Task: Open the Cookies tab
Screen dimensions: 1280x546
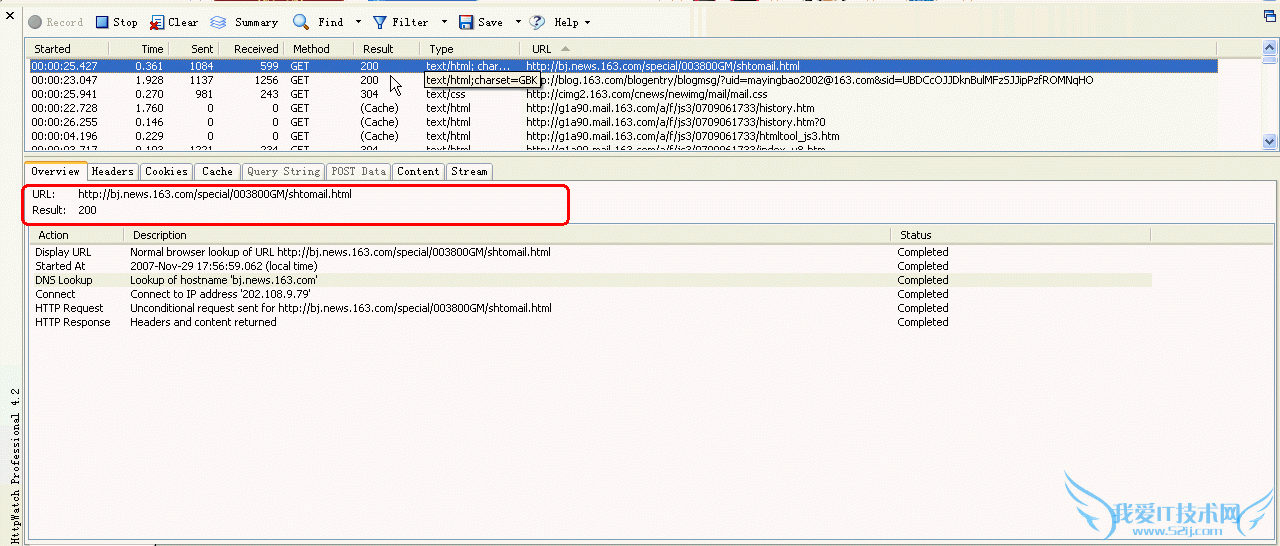Action: [166, 172]
